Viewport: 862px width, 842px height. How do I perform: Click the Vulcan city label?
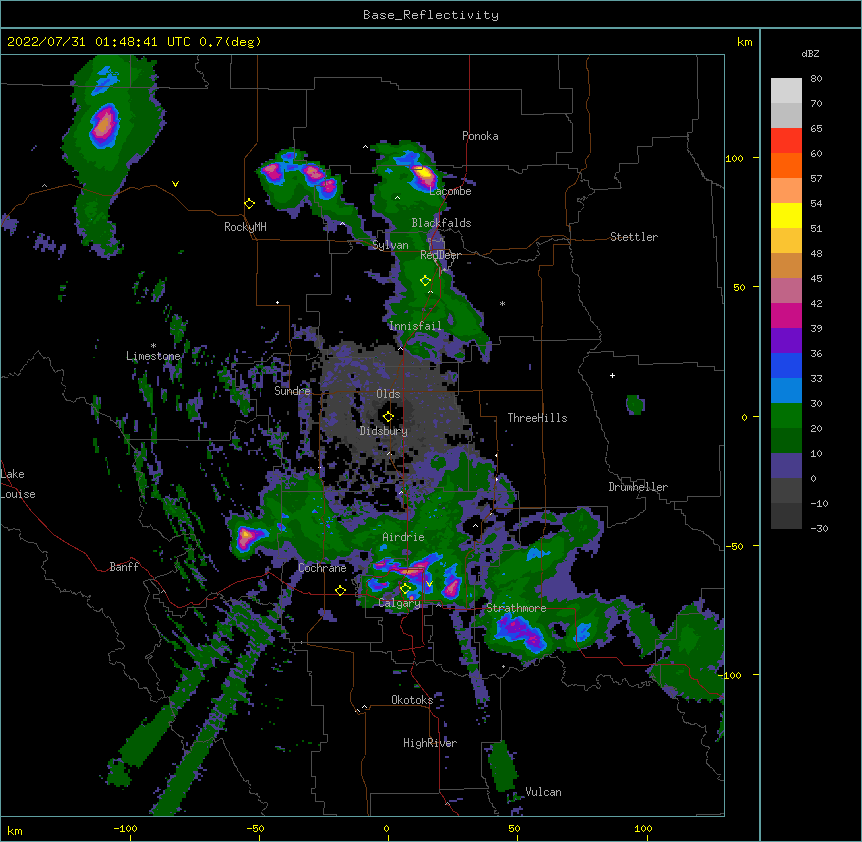(x=543, y=792)
